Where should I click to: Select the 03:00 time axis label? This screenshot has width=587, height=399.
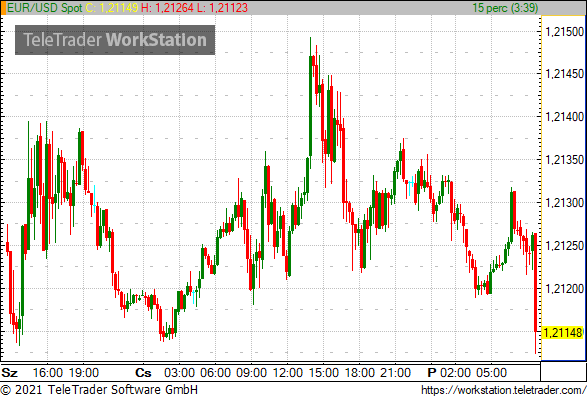point(179,373)
